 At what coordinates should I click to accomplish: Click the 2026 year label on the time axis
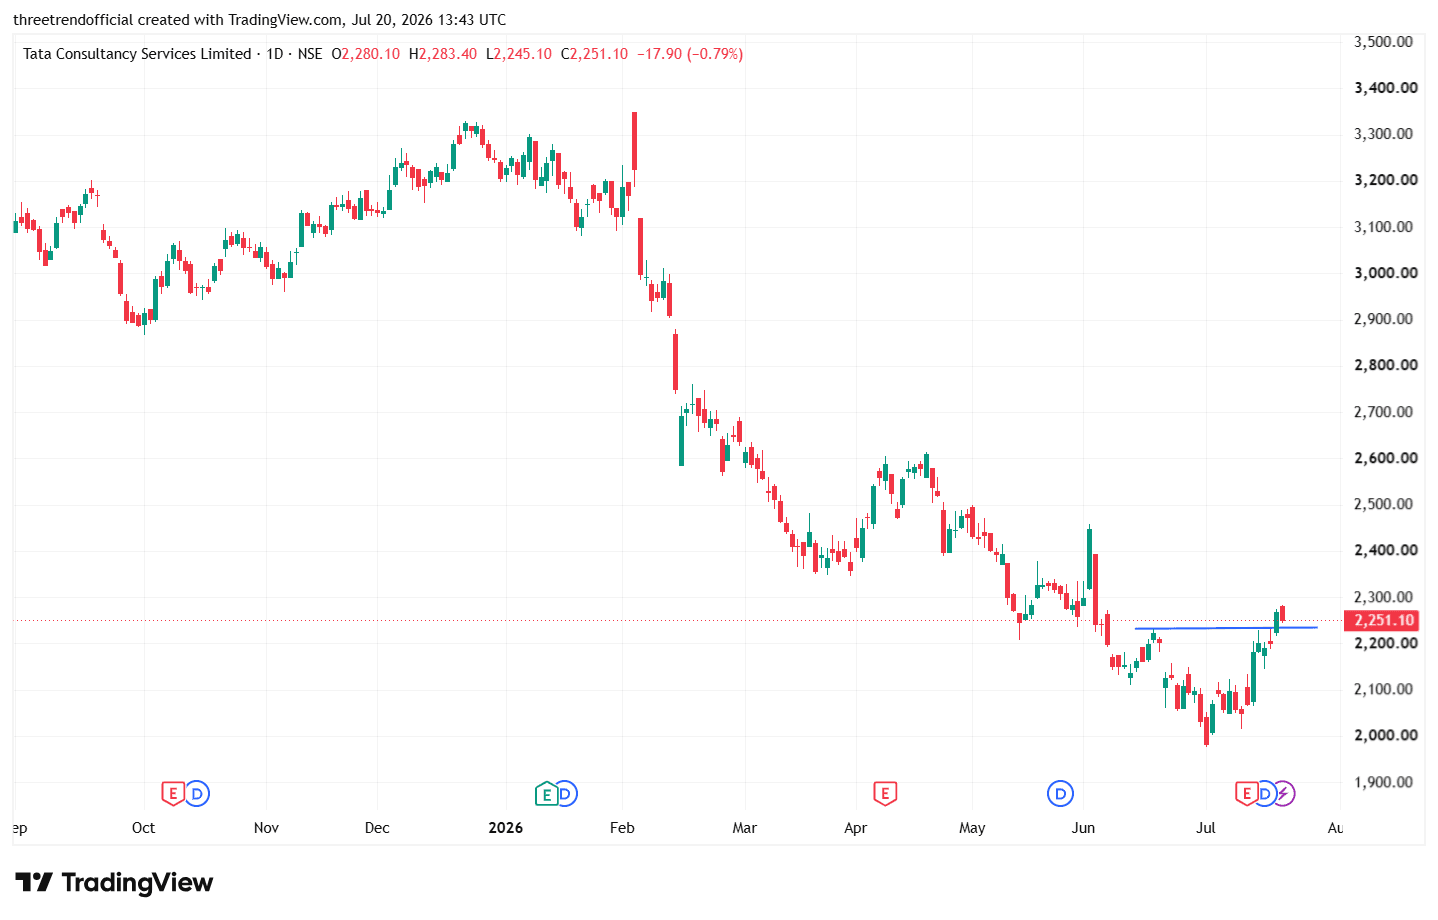(506, 828)
